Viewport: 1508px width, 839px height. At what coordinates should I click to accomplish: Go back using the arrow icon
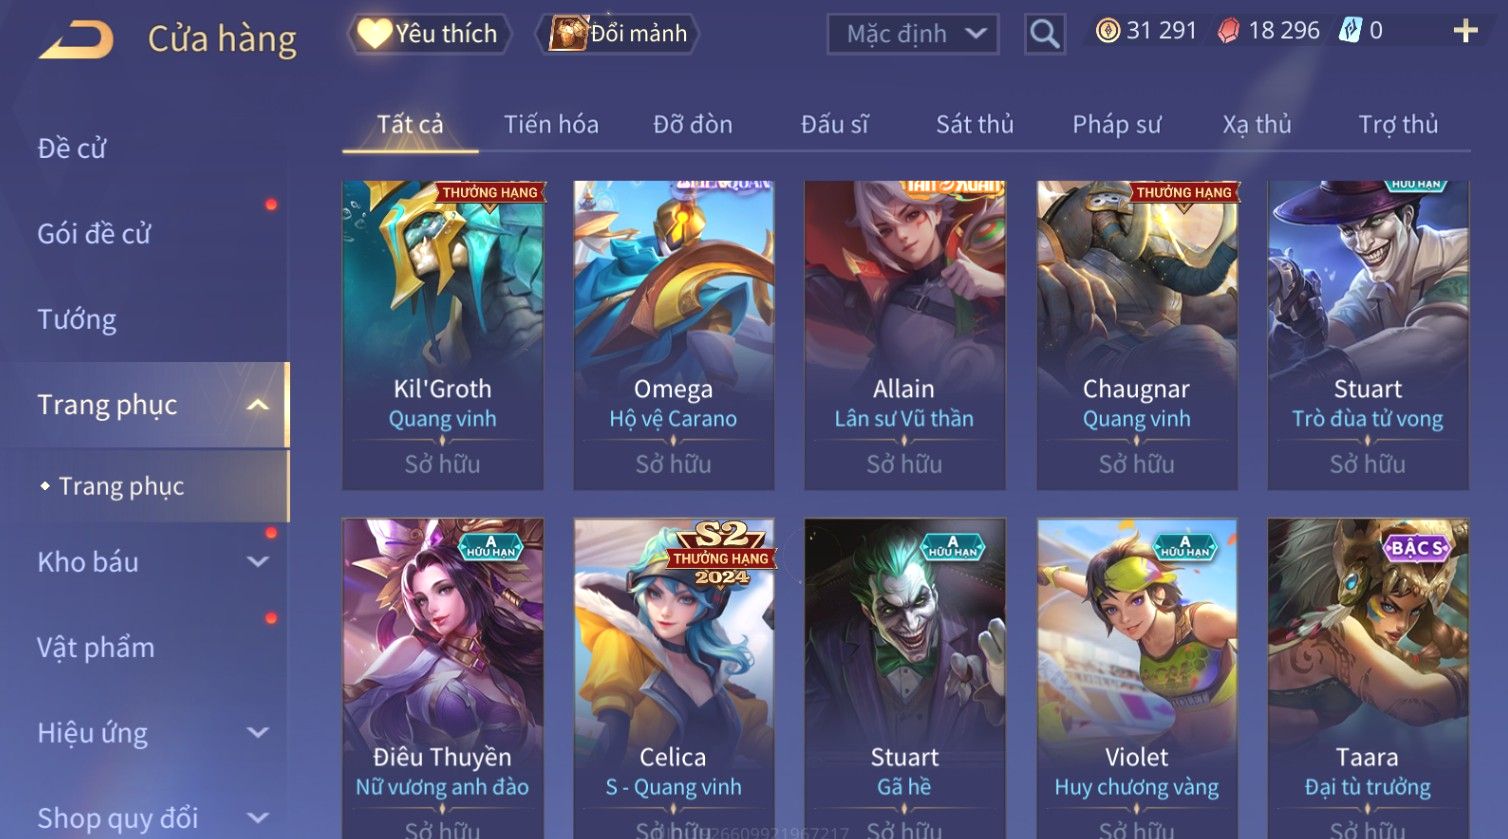point(76,40)
